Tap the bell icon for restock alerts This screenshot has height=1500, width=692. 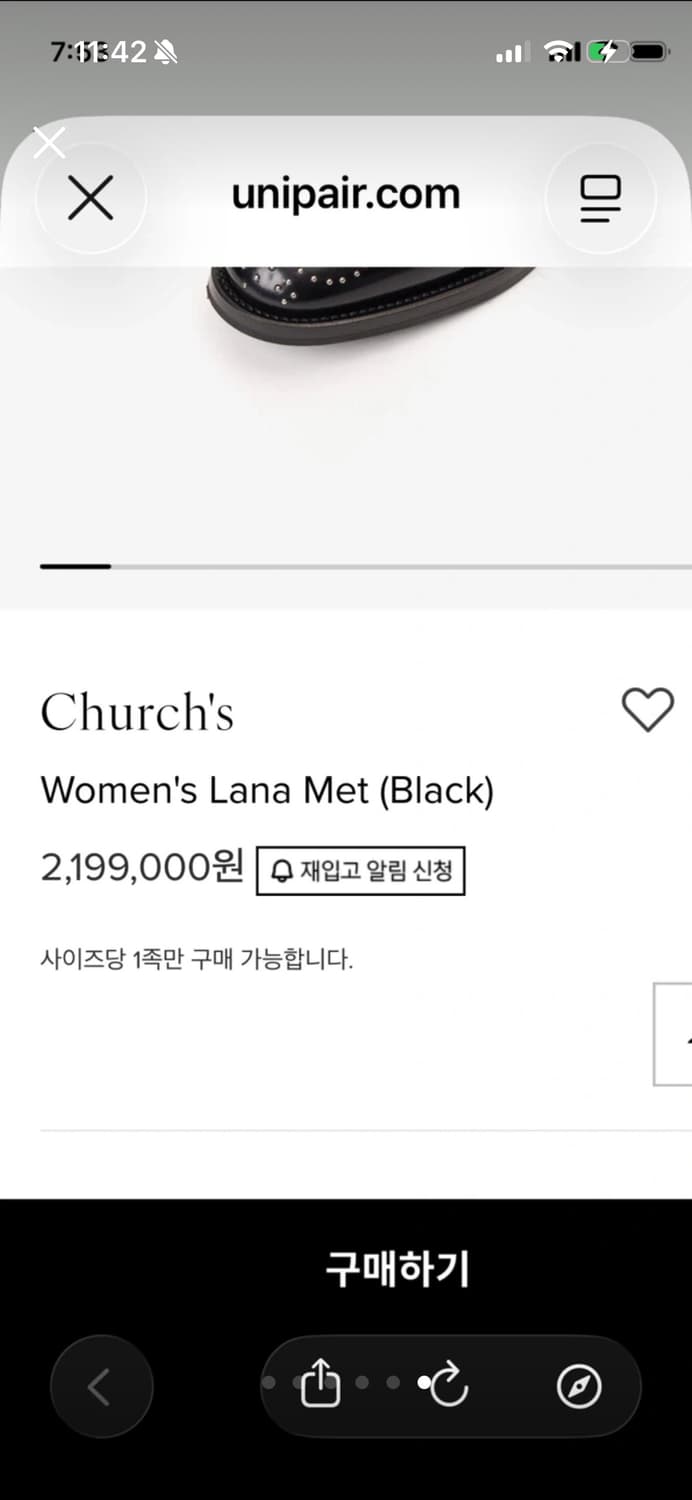[x=283, y=868]
